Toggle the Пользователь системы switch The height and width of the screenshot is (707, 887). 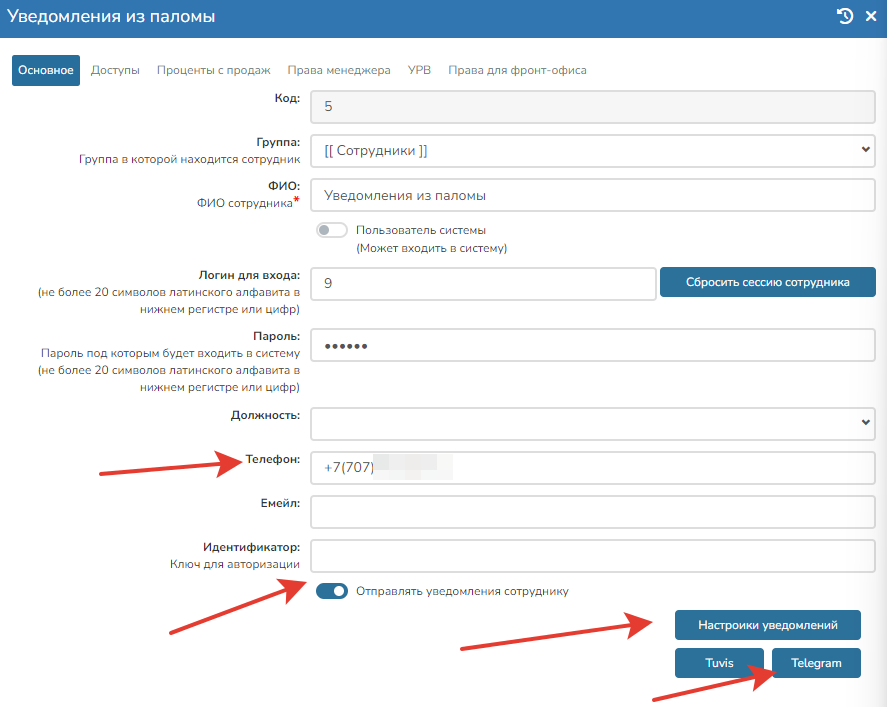click(x=331, y=230)
